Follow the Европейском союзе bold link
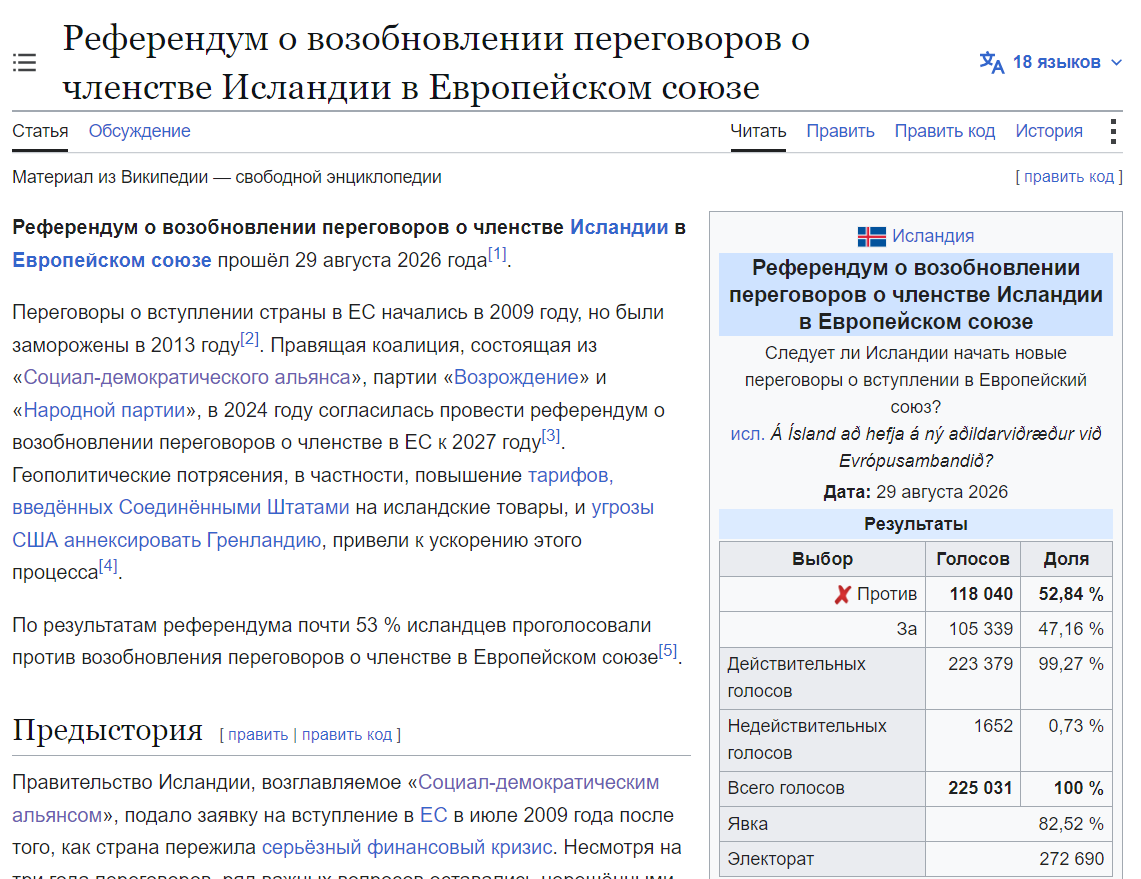 [x=112, y=260]
